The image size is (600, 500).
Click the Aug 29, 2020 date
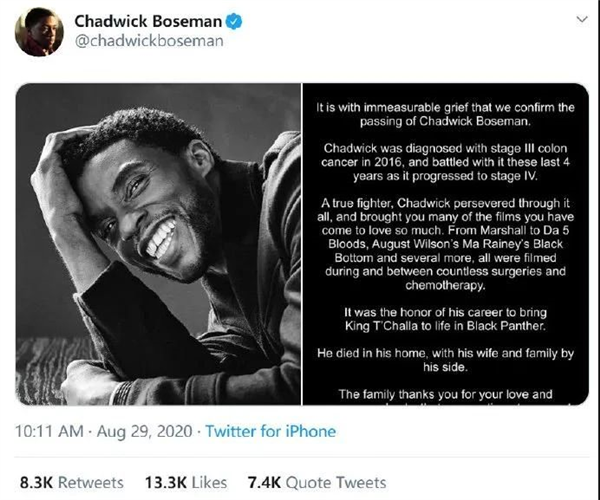(x=144, y=432)
